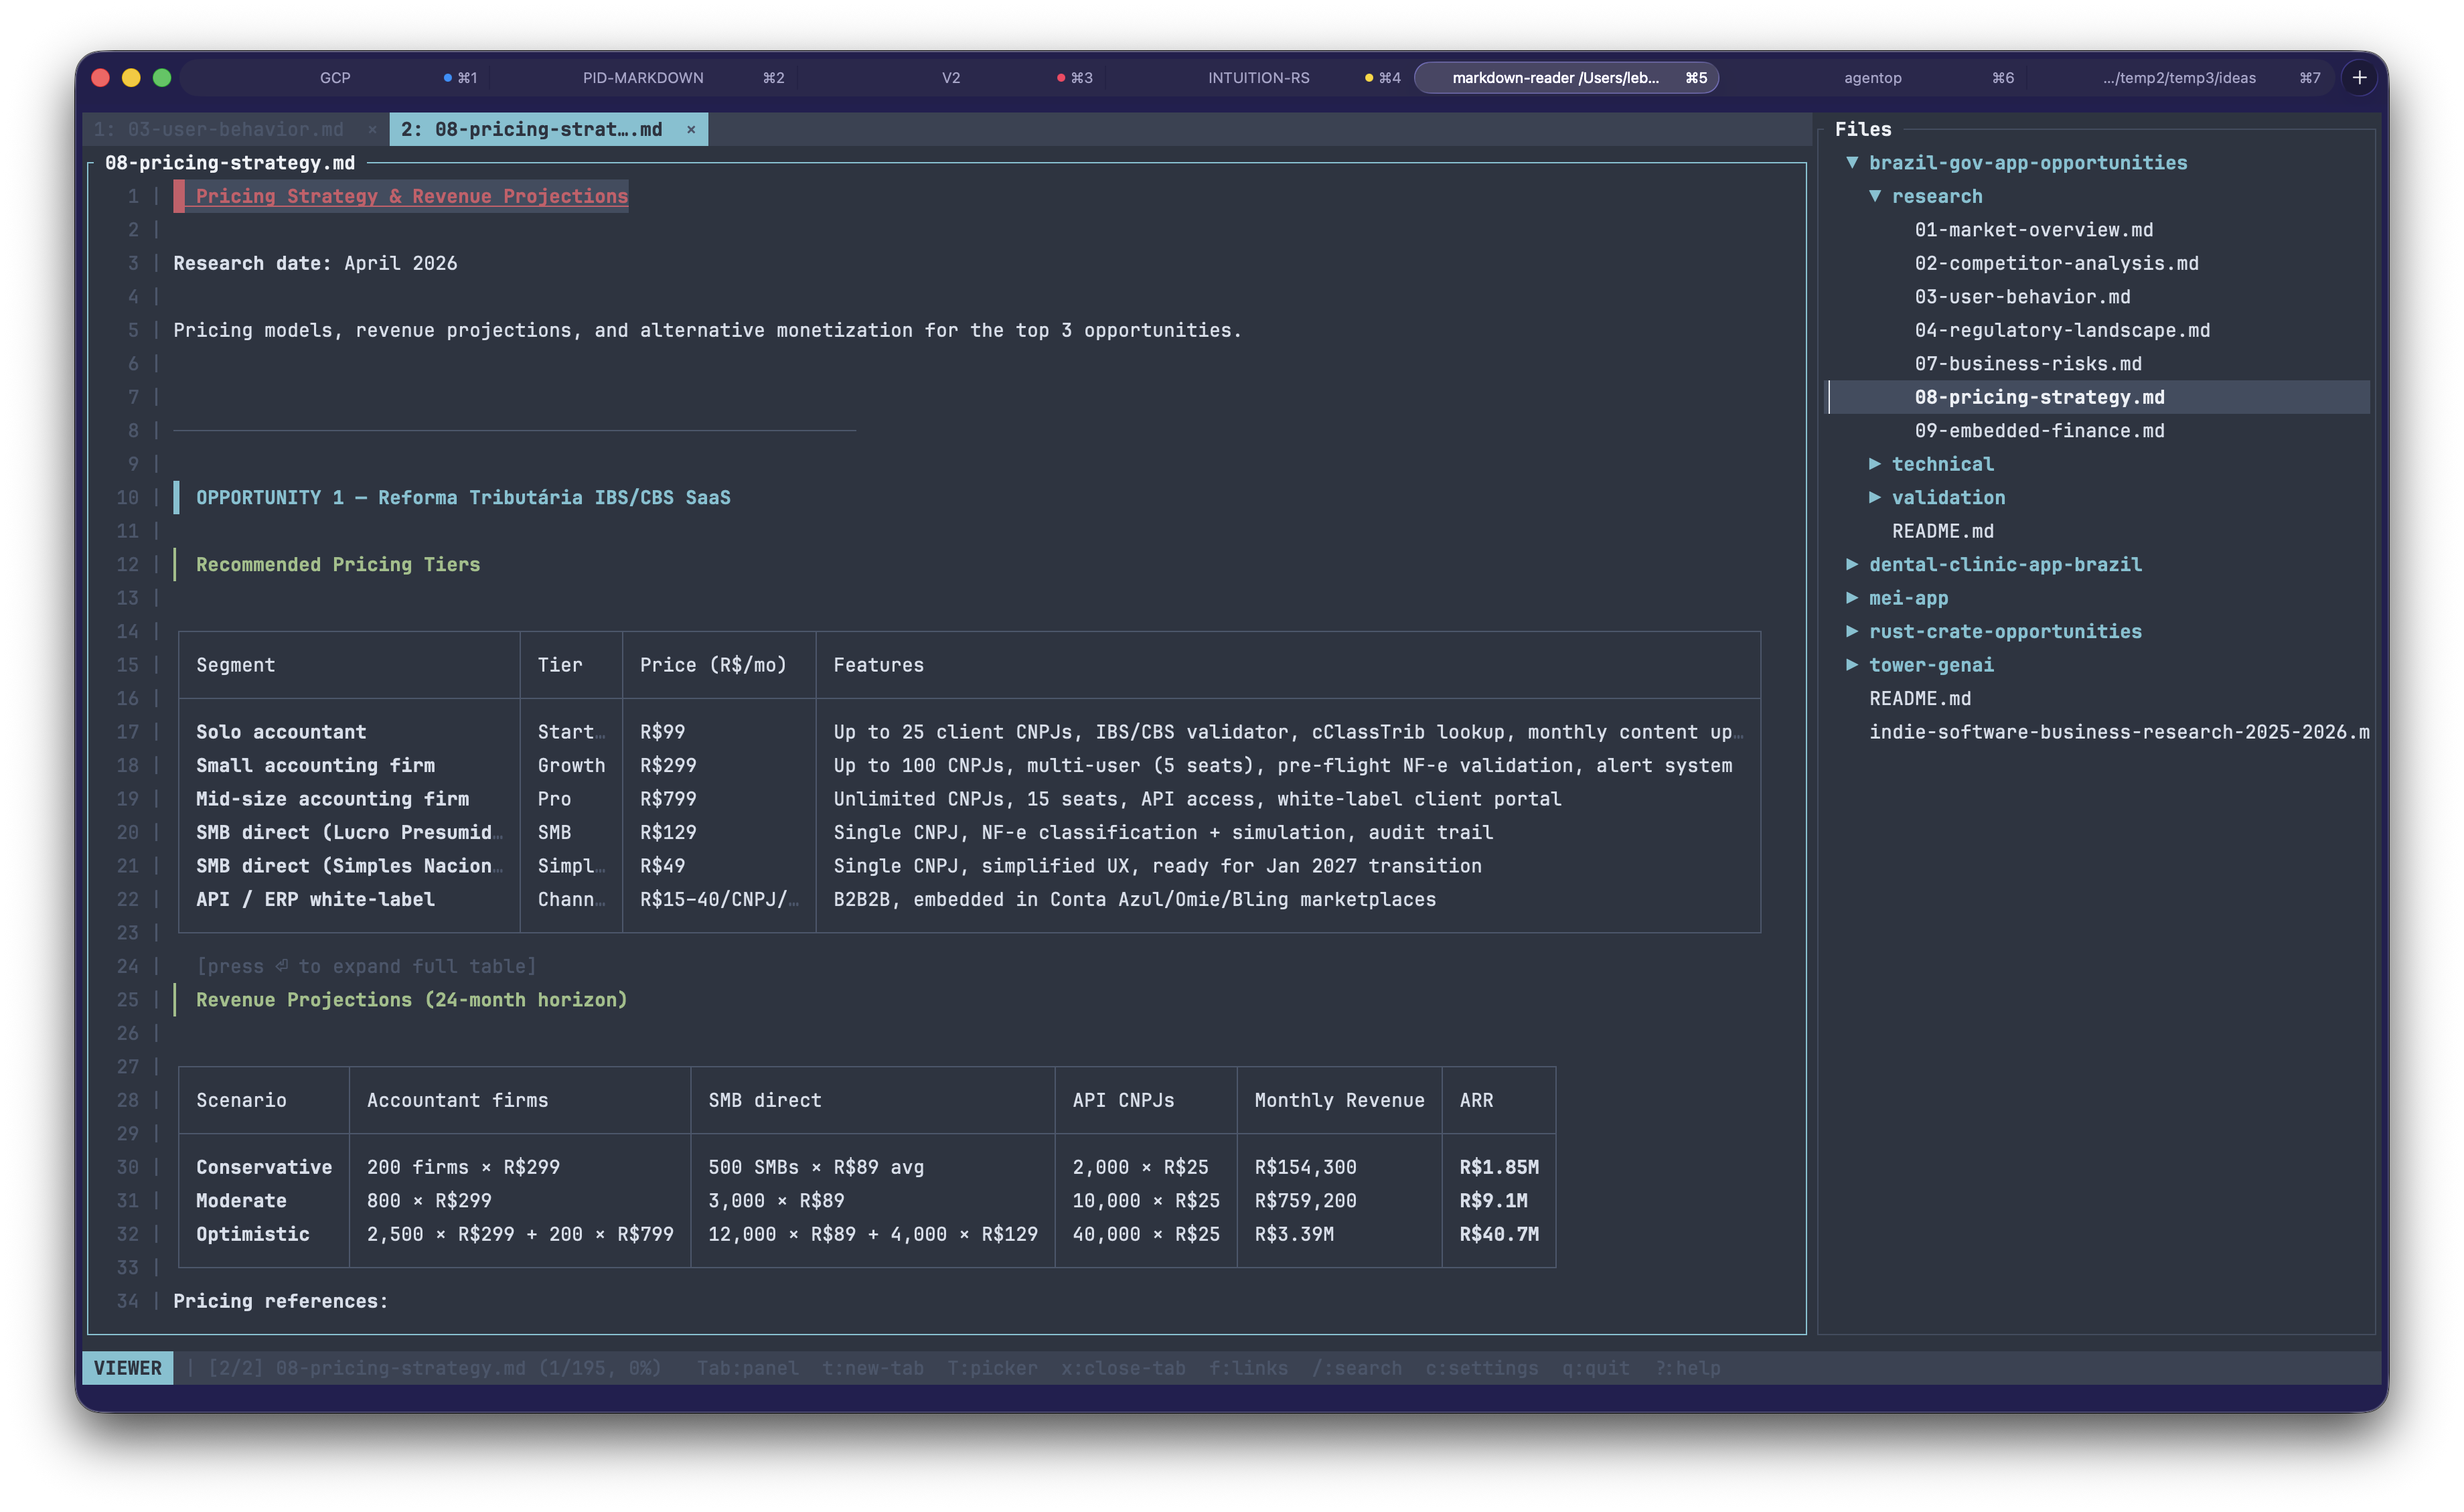The height and width of the screenshot is (1512, 2464).
Task: Open 01-market-overview.md from the file tree
Action: point(2034,229)
